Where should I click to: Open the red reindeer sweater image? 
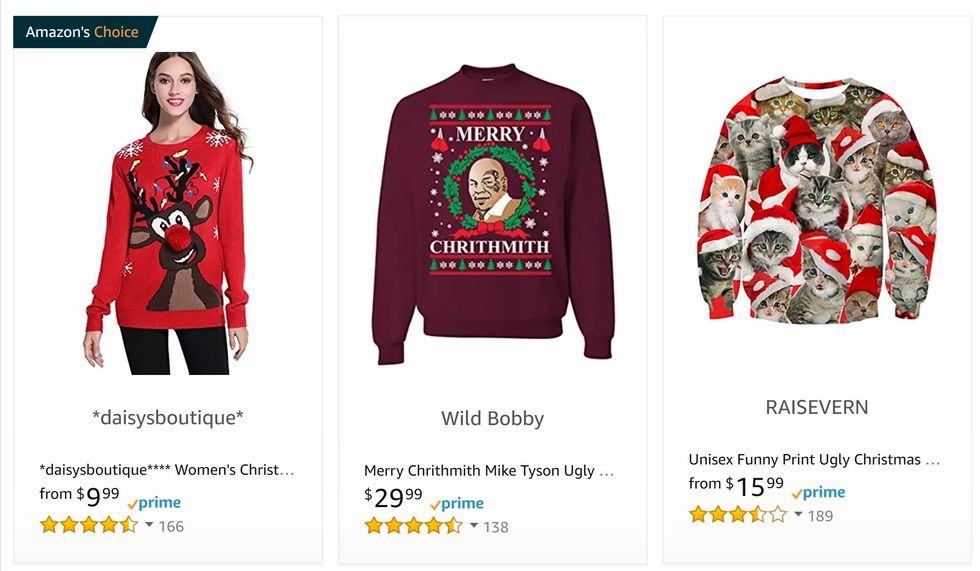(167, 212)
